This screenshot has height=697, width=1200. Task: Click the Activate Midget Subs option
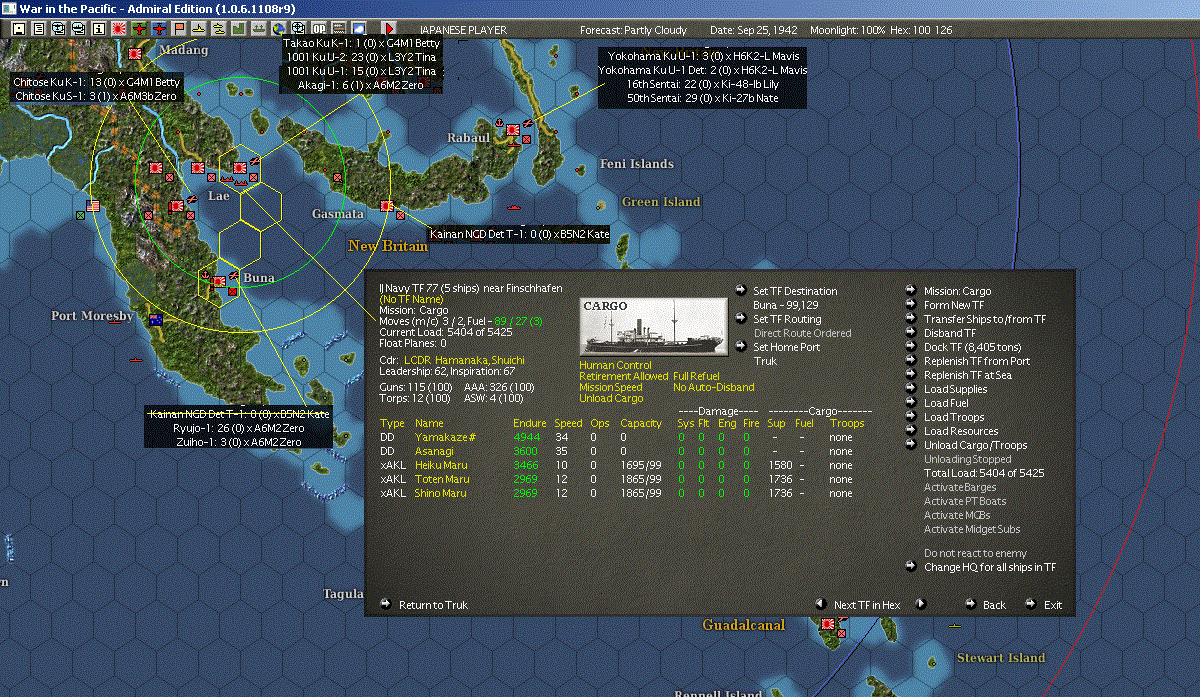(x=972, y=529)
